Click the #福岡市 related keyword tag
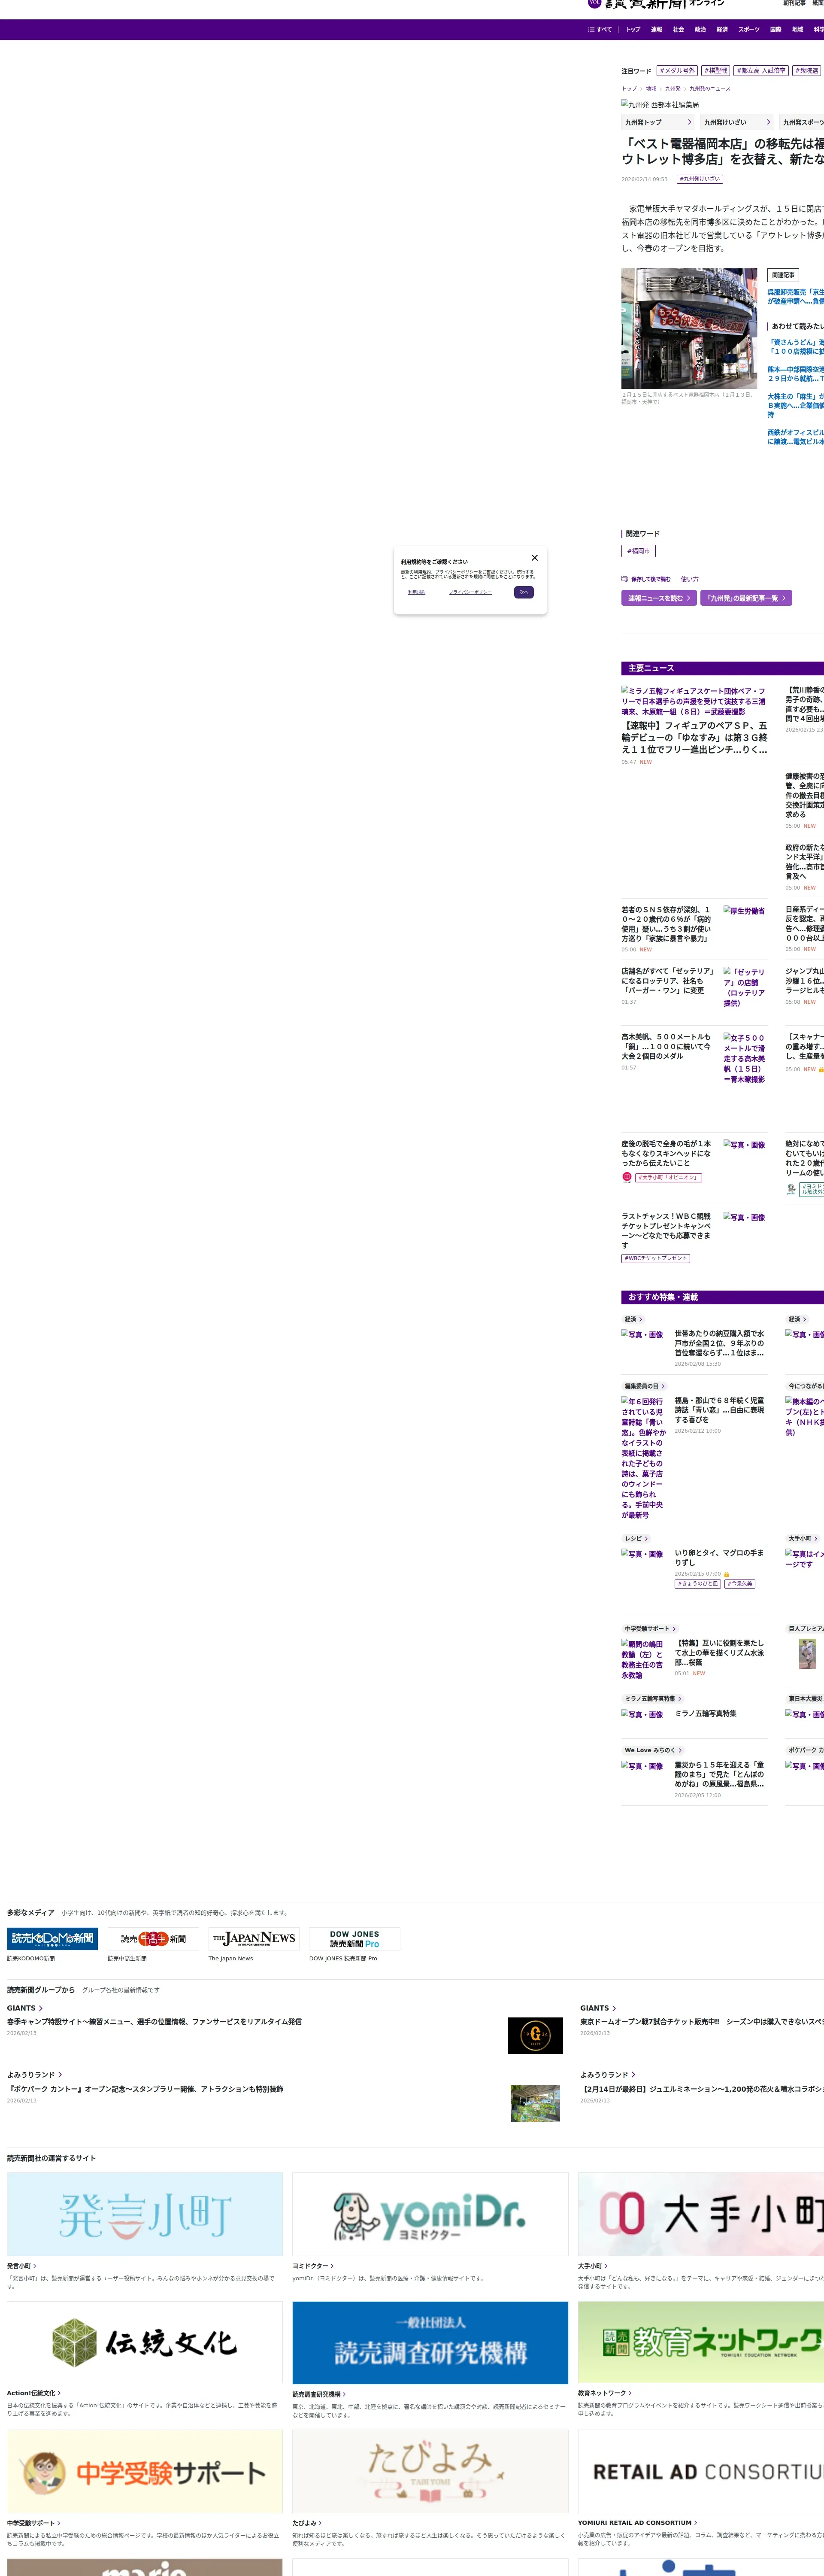Viewport: 824px width, 2576px height. 638,551
